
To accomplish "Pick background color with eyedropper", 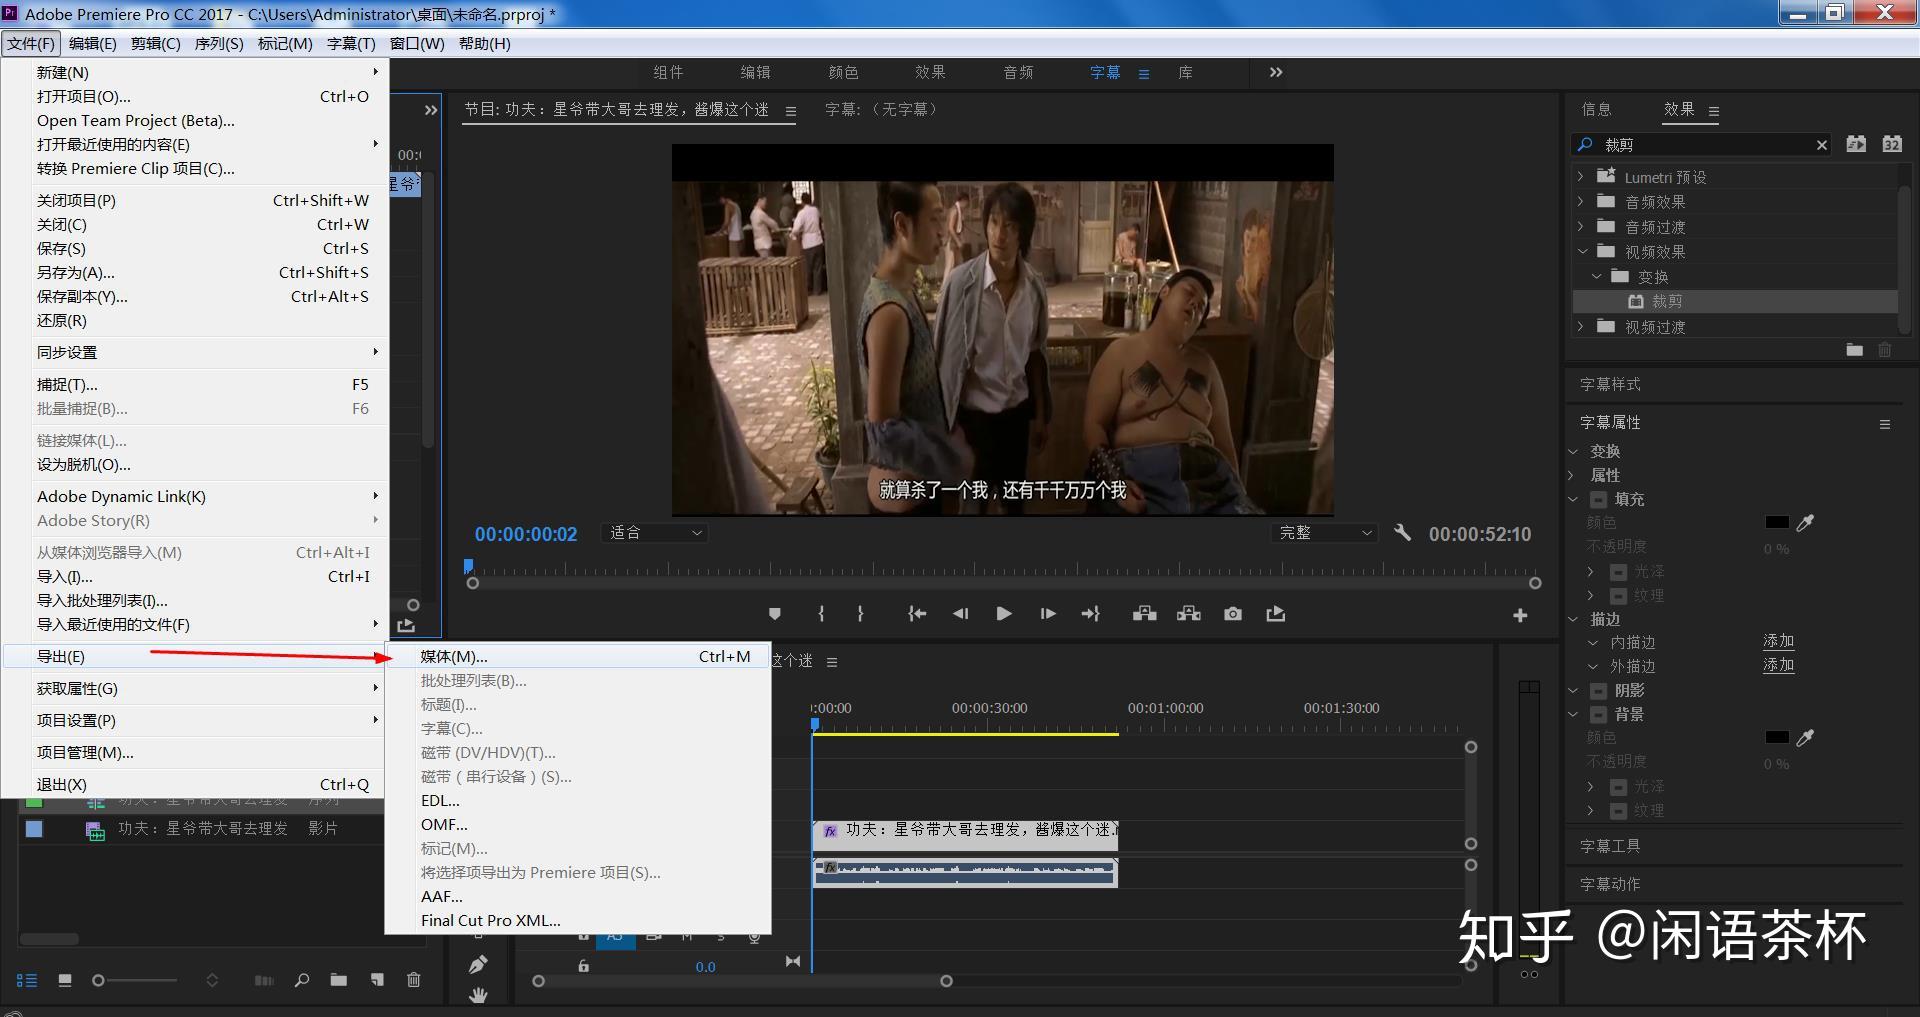I will click(x=1805, y=738).
